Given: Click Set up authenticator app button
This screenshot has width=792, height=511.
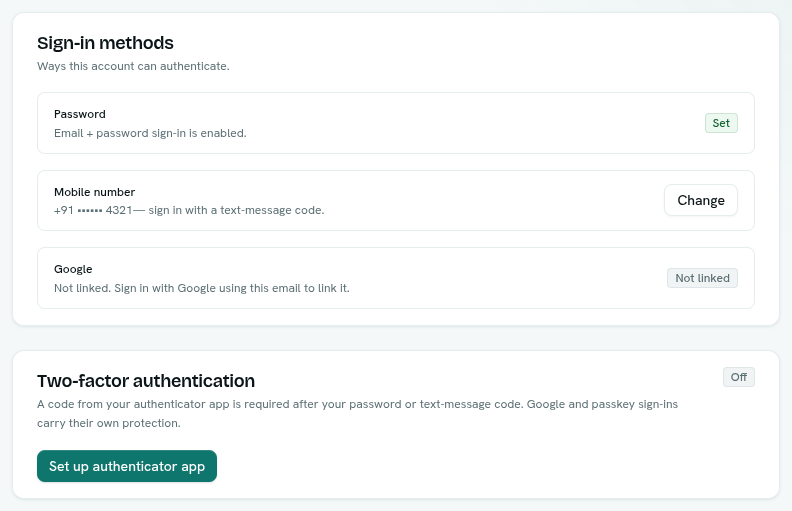Looking at the screenshot, I should (127, 466).
